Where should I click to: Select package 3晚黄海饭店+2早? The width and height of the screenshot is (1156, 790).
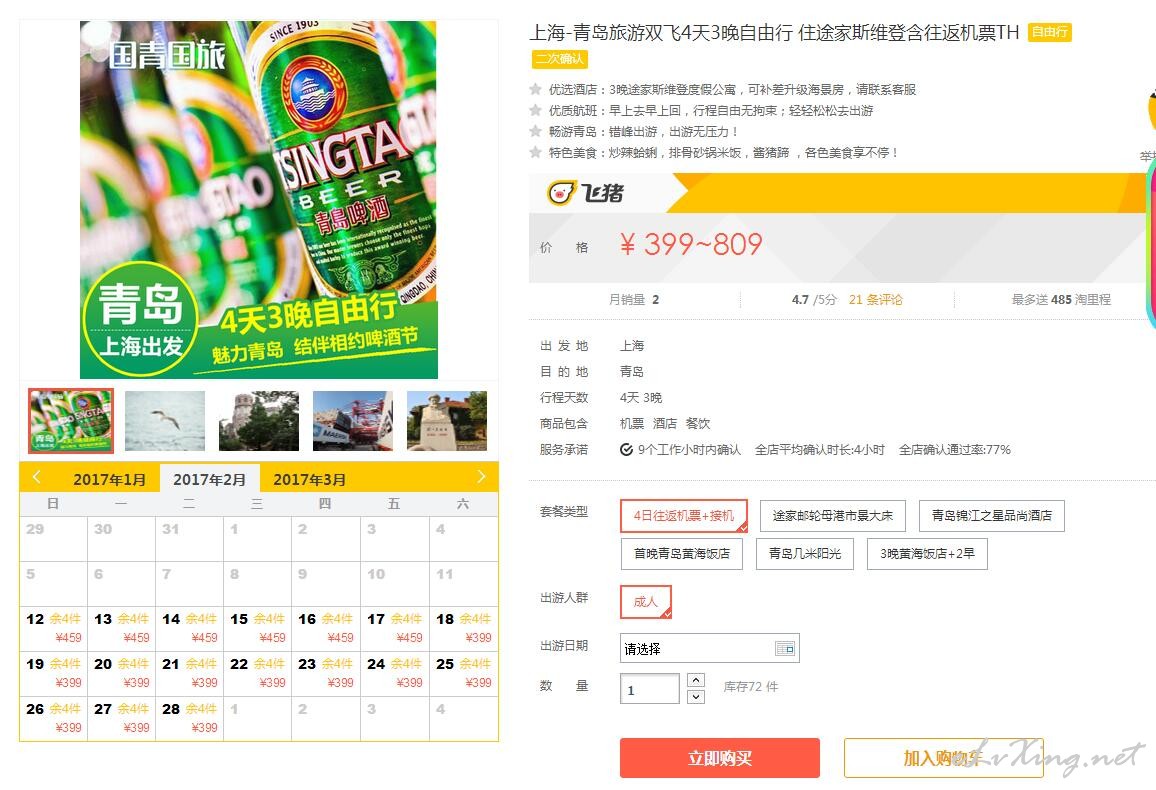point(927,553)
